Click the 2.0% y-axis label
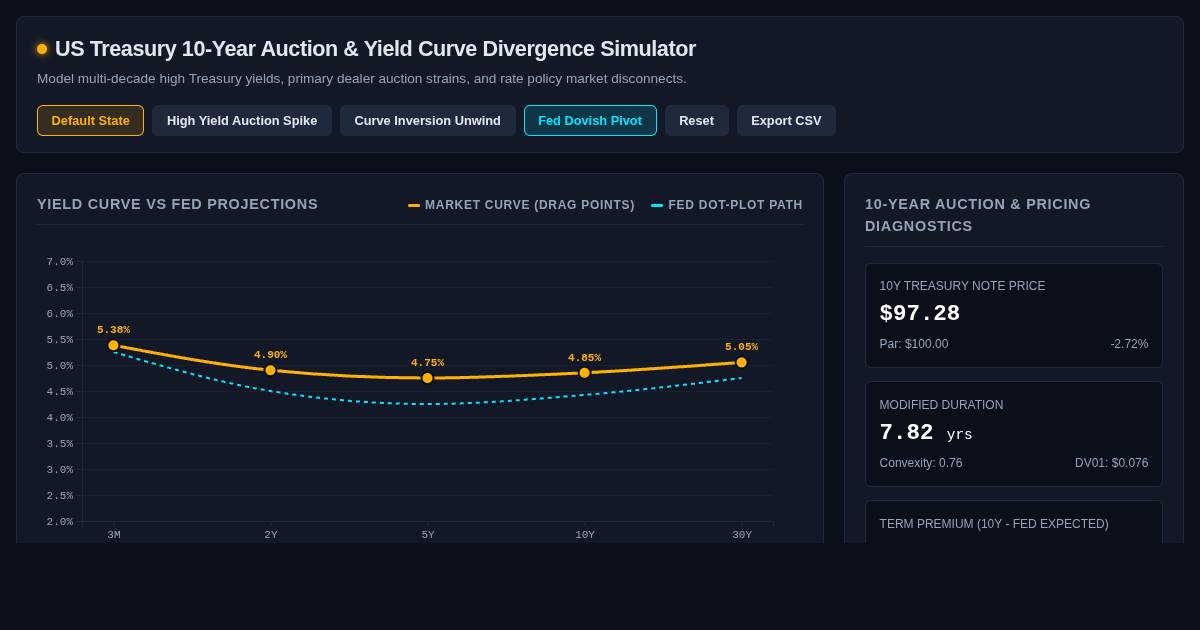The height and width of the screenshot is (630, 1200). coord(59,522)
